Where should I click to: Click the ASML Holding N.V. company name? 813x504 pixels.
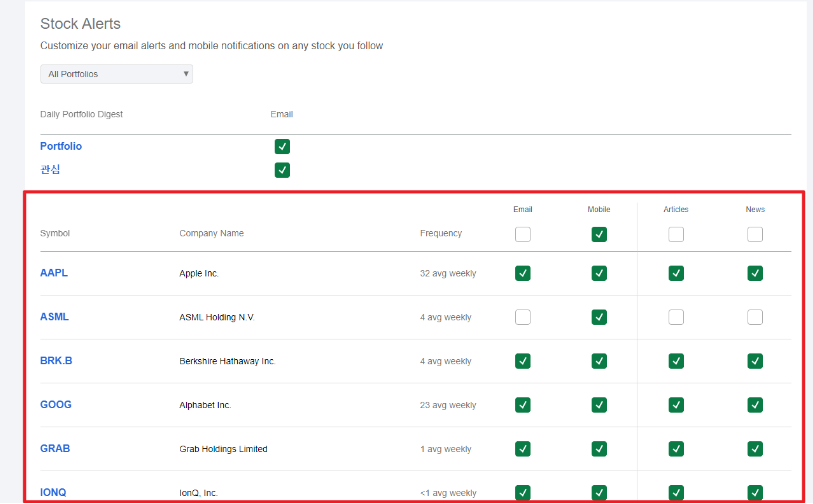217,317
